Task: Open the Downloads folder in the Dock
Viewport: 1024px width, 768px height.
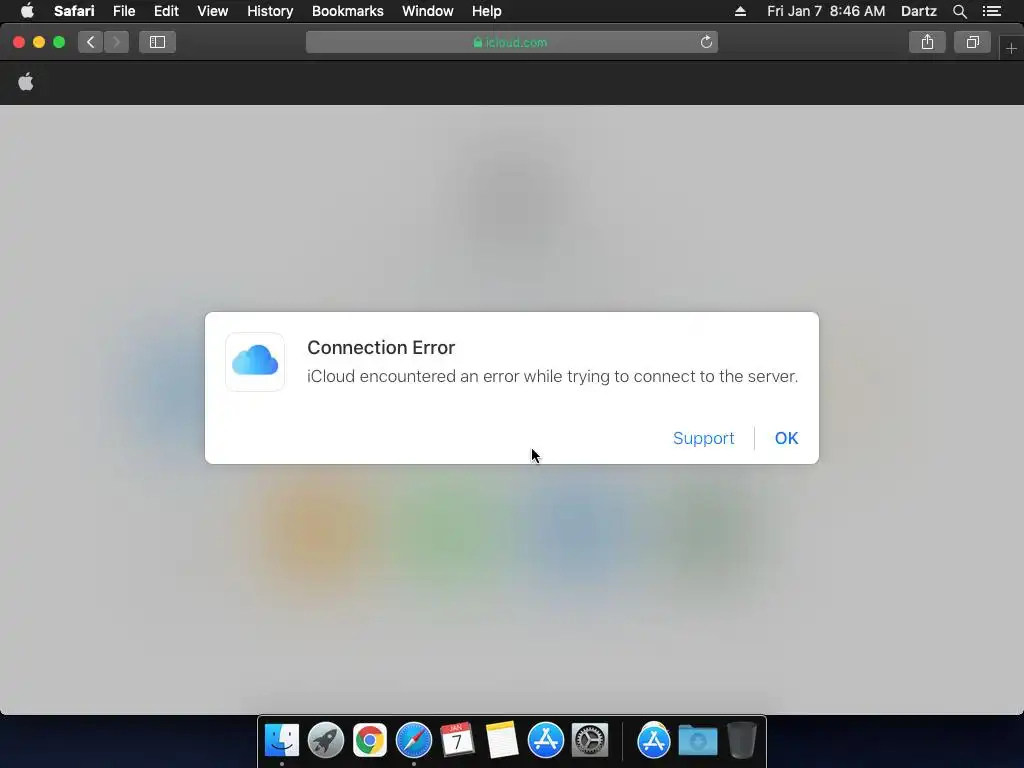Action: coord(697,740)
